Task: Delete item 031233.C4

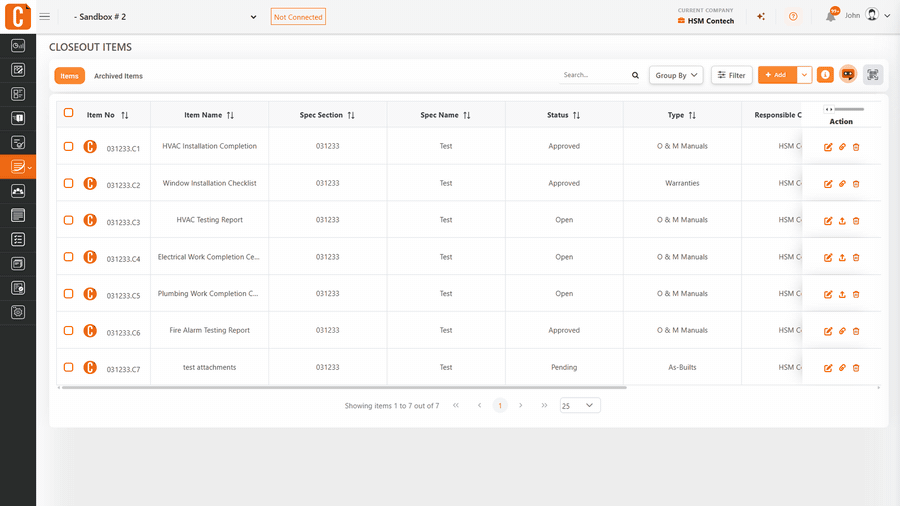Action: click(x=856, y=258)
